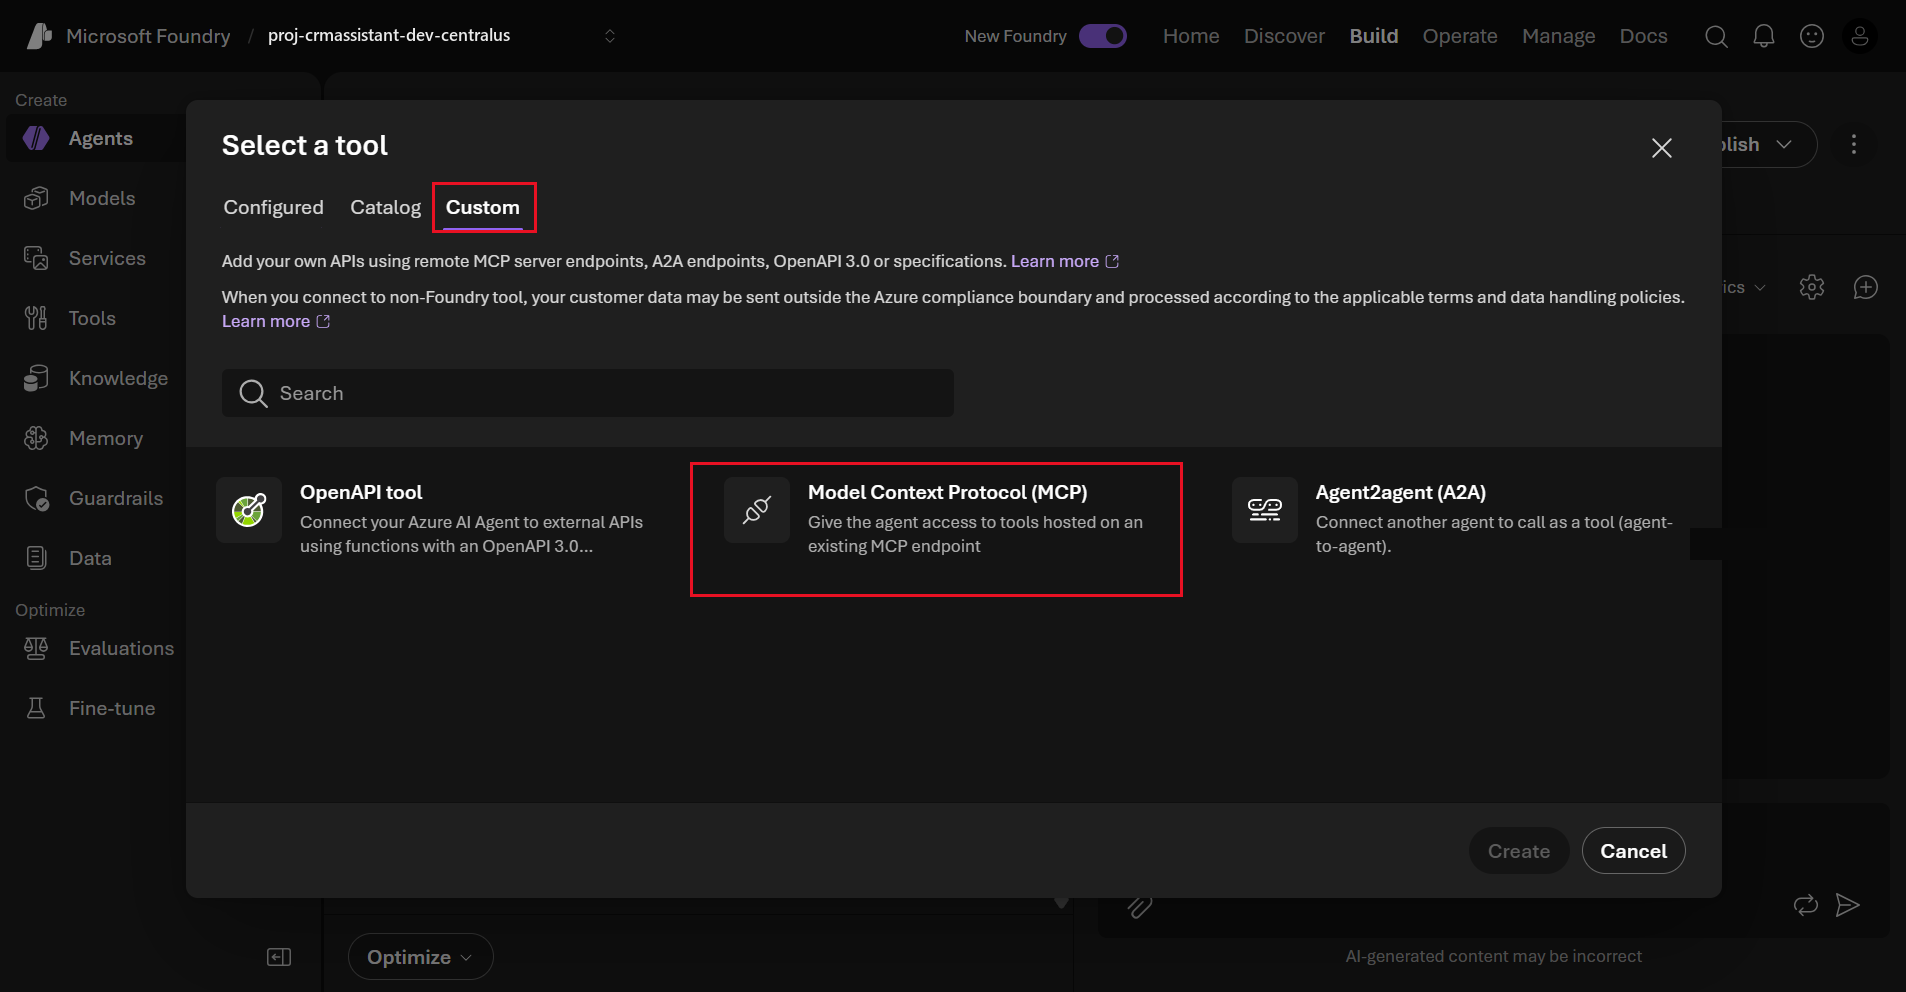Image resolution: width=1906 pixels, height=992 pixels.
Task: Click the Data sidebar icon
Action: click(36, 558)
